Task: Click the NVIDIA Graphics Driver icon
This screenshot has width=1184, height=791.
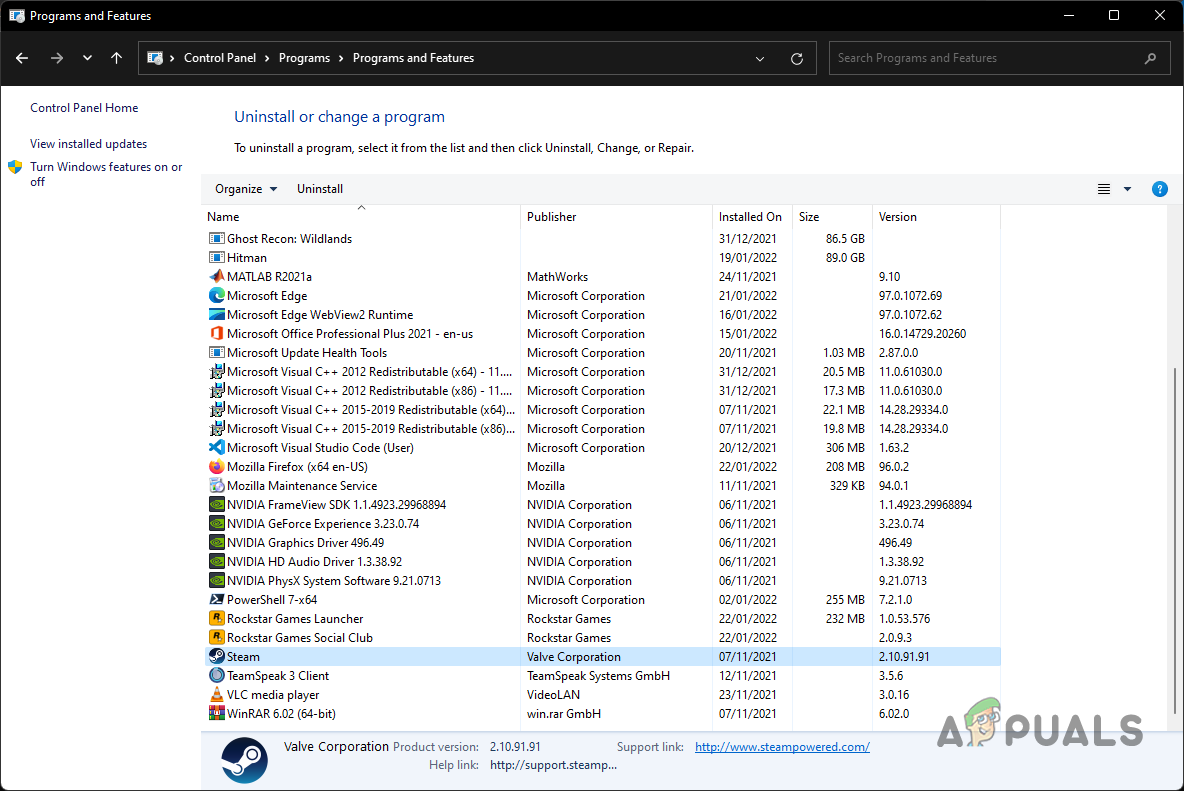Action: coord(217,542)
